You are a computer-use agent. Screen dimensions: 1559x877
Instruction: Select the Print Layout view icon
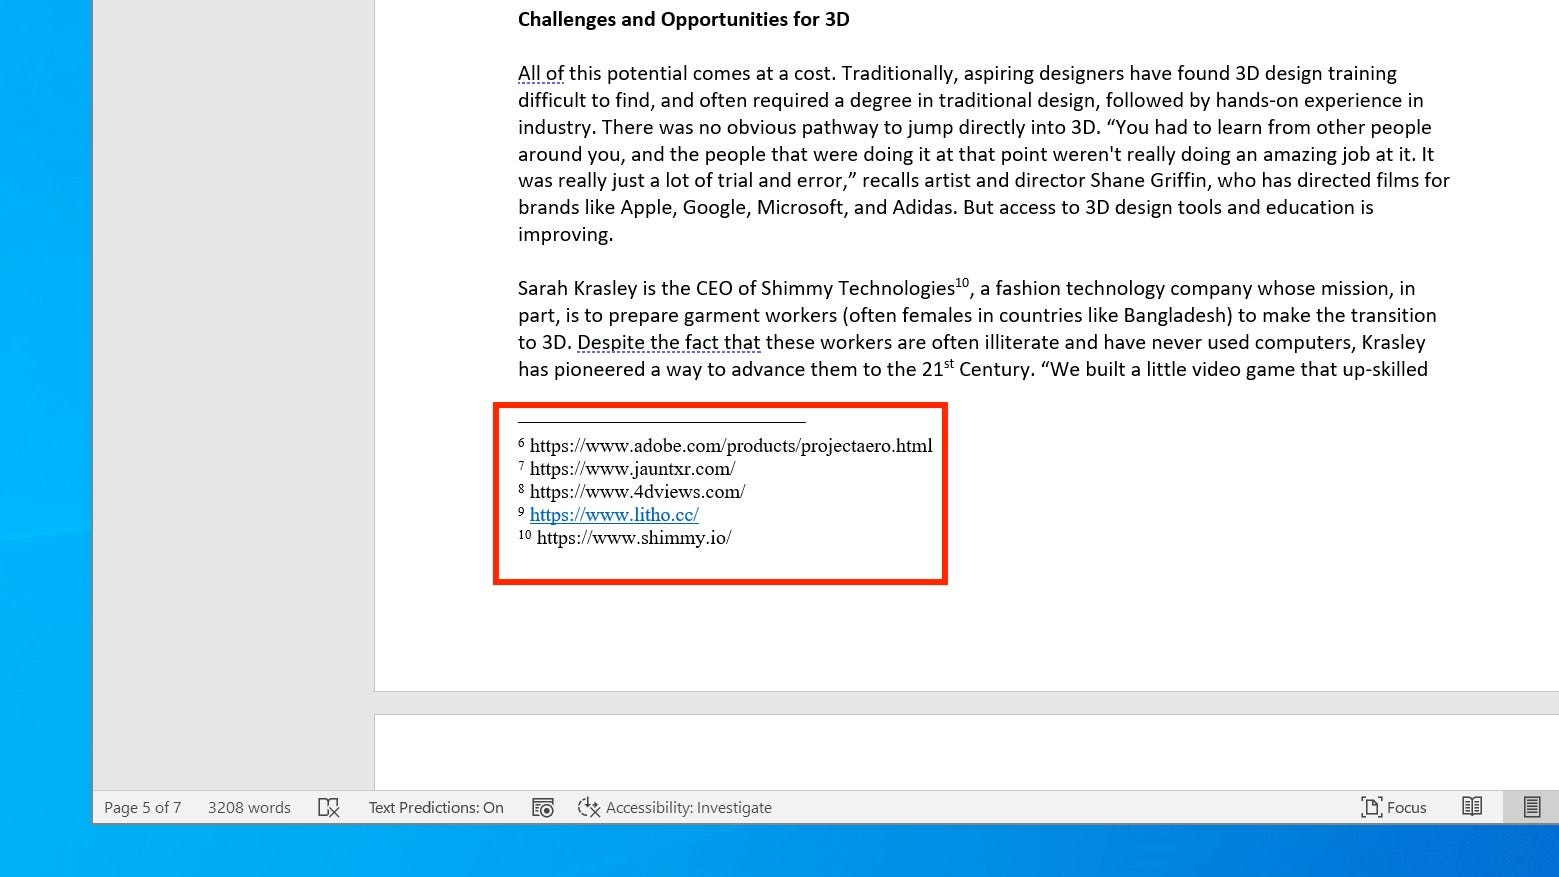coord(1531,807)
